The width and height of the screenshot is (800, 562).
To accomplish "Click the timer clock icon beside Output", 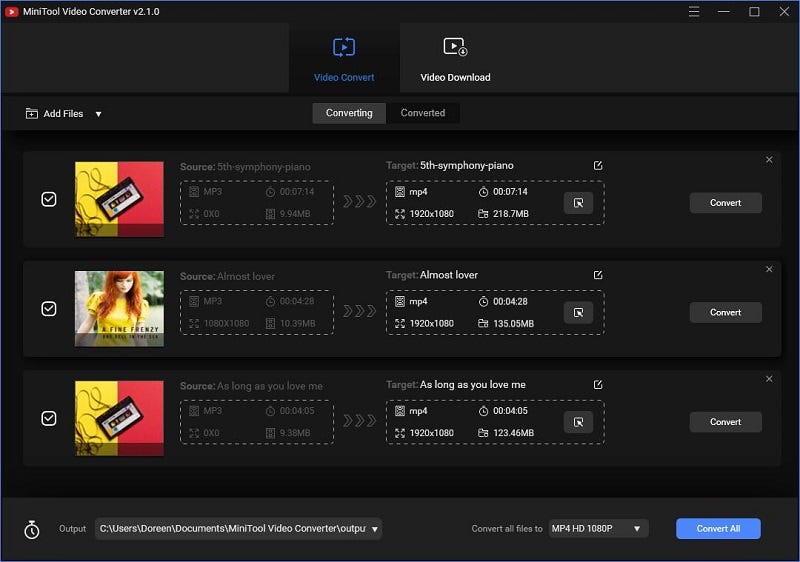I will [x=32, y=529].
